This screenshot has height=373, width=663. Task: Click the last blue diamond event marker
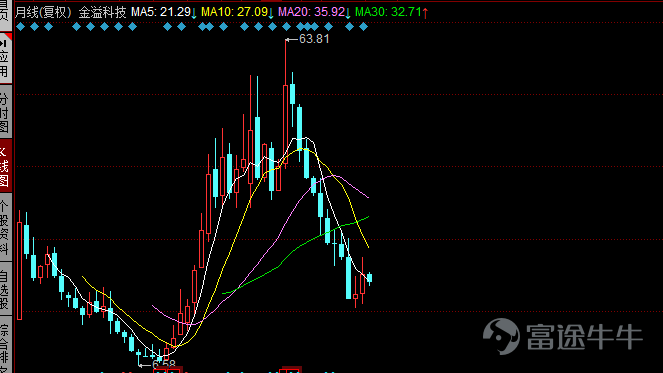pyautogui.click(x=364, y=27)
